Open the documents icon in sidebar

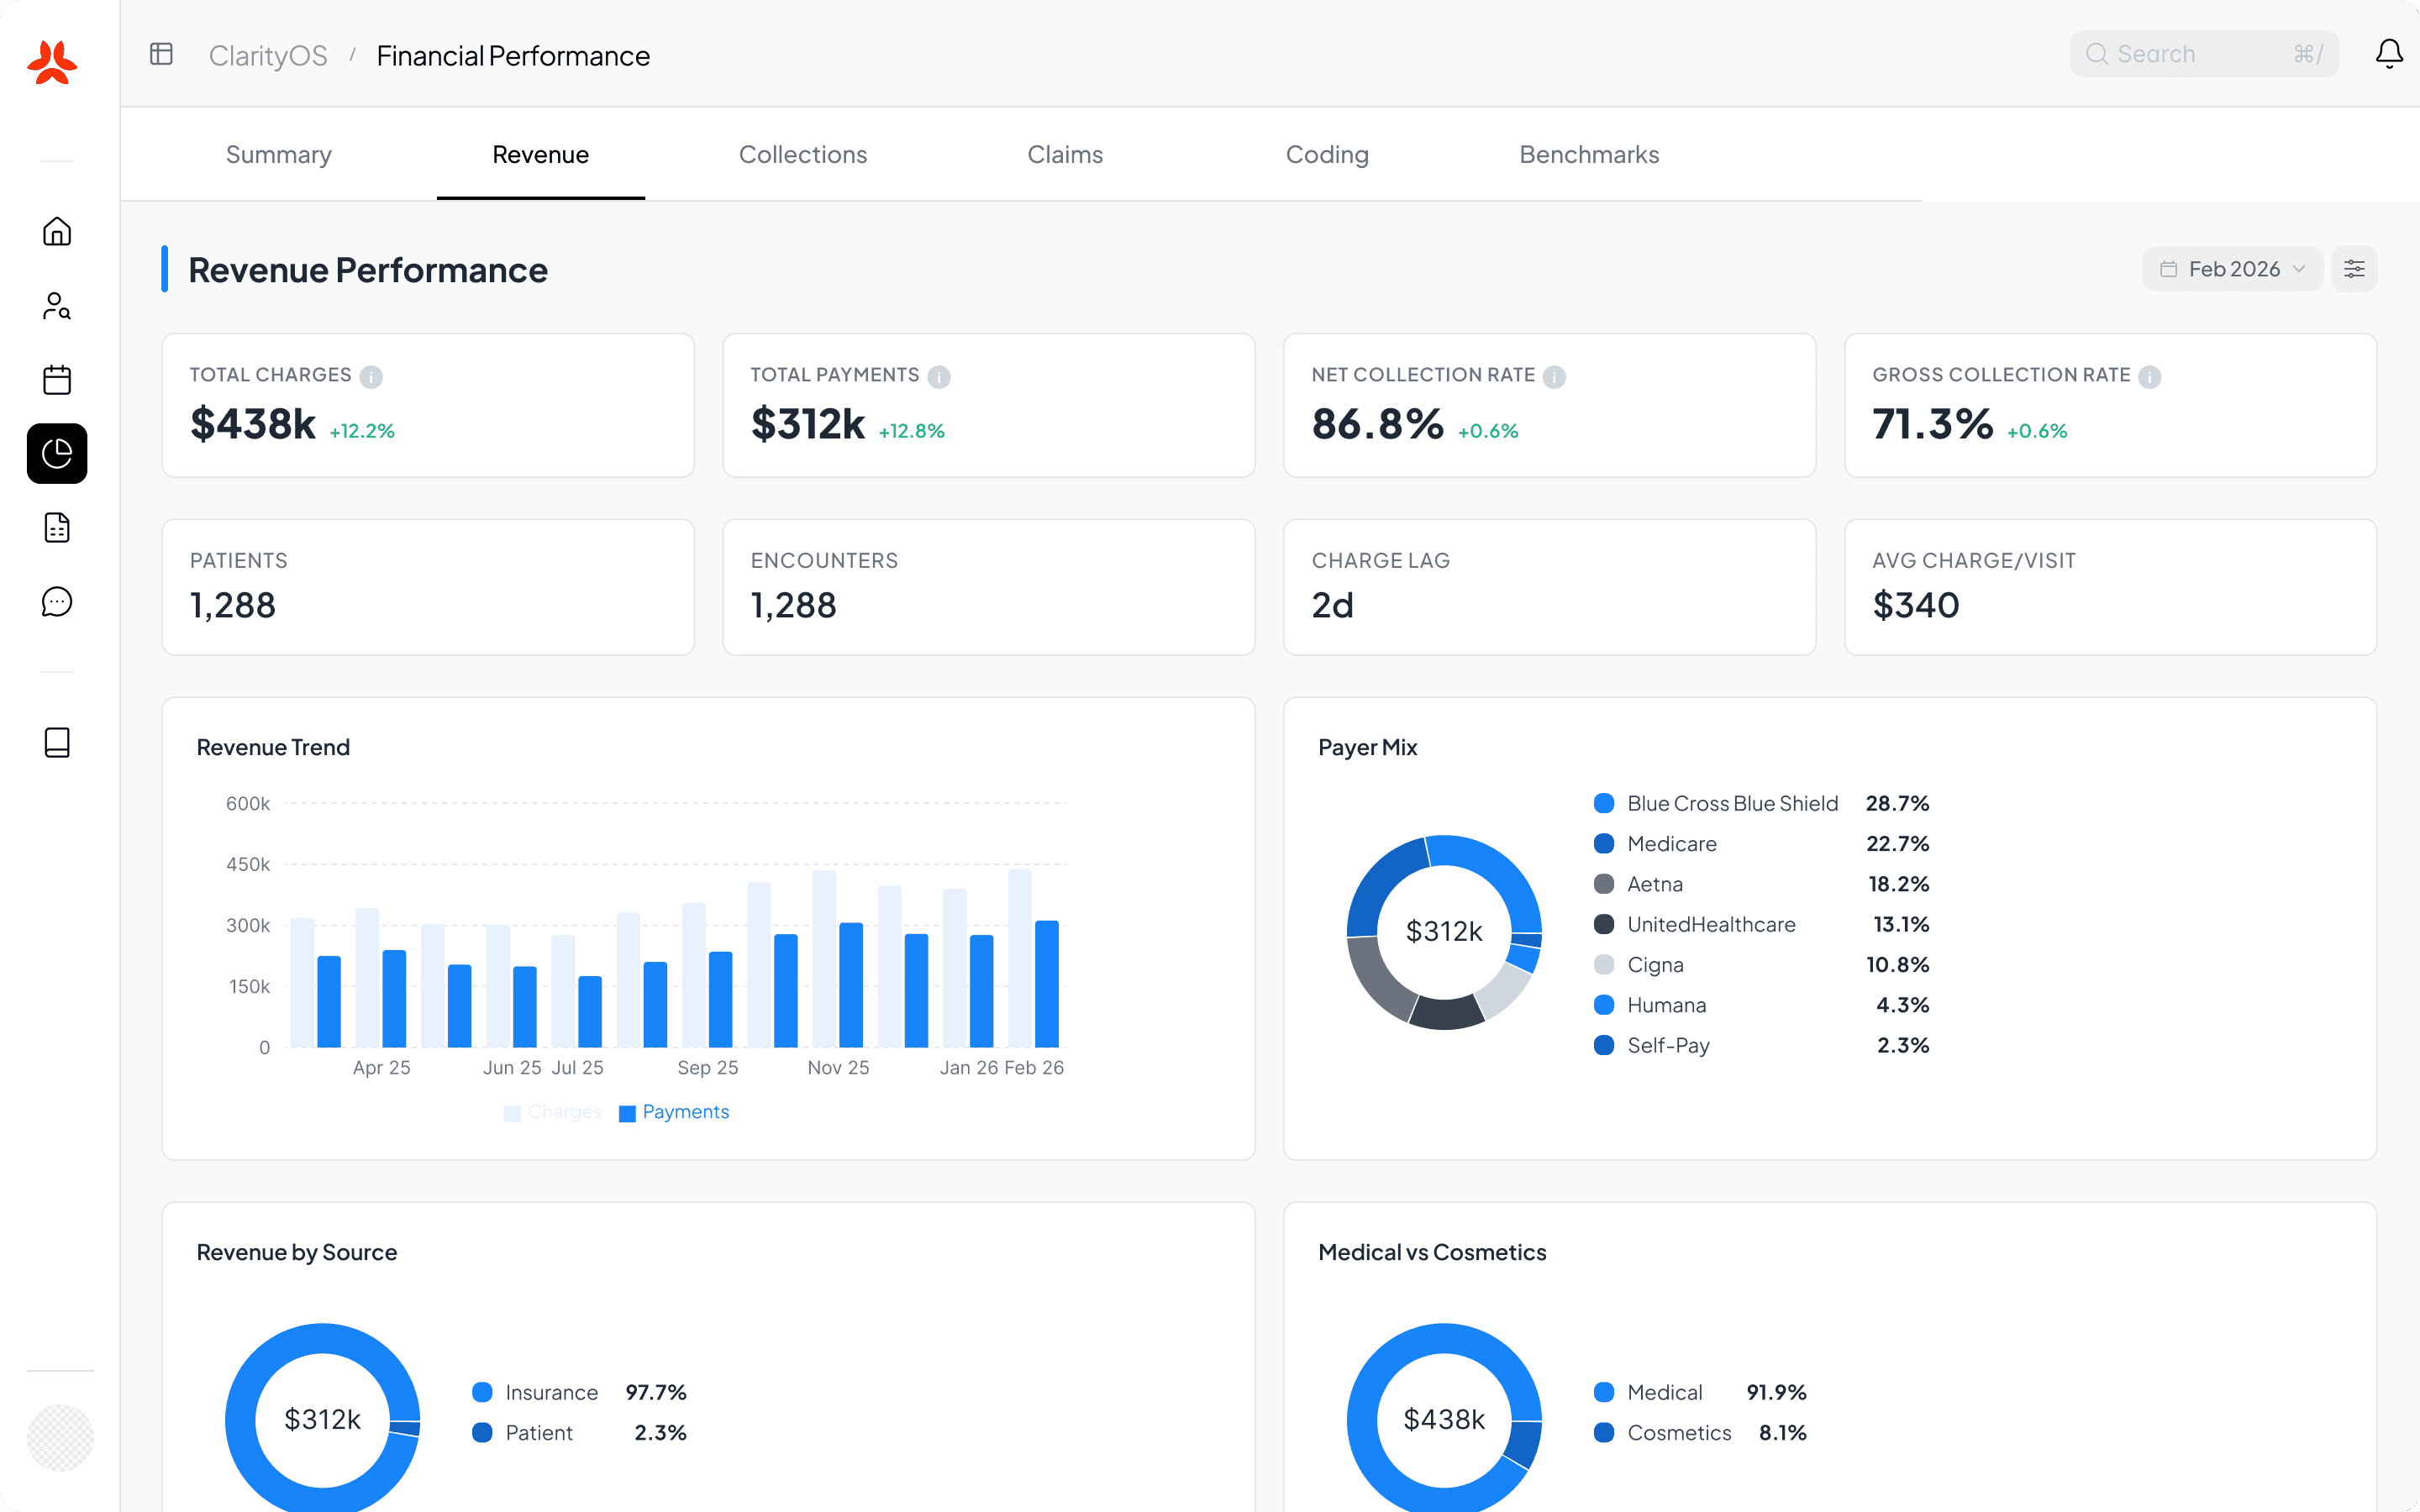(57, 527)
